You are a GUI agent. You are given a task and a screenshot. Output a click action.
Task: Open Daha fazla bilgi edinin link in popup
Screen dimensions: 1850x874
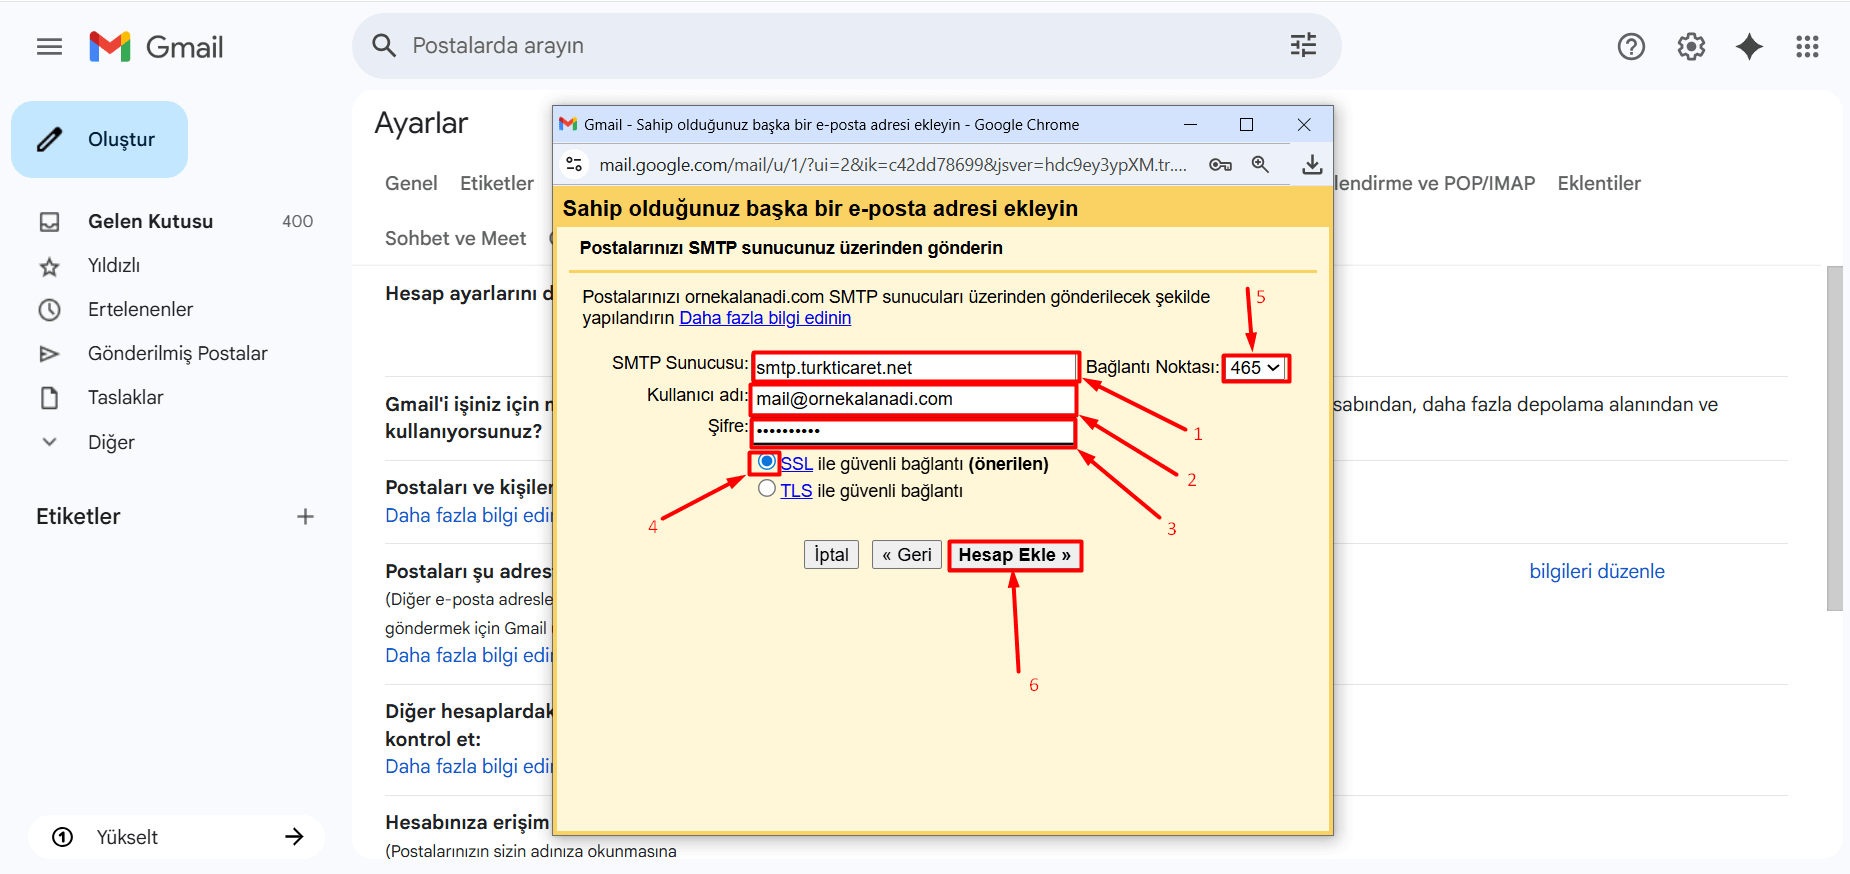point(765,318)
